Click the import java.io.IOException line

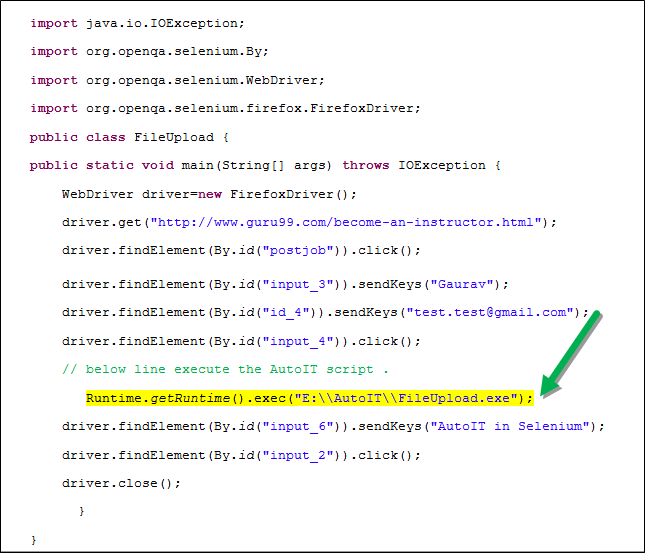click(x=137, y=22)
